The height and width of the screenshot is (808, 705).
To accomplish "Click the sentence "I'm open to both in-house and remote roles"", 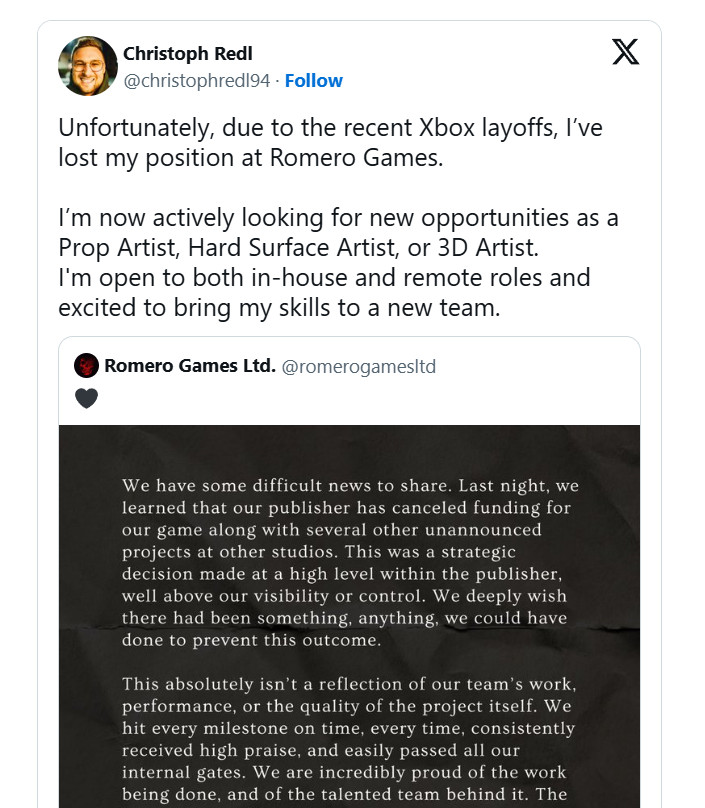I will (x=324, y=277).
